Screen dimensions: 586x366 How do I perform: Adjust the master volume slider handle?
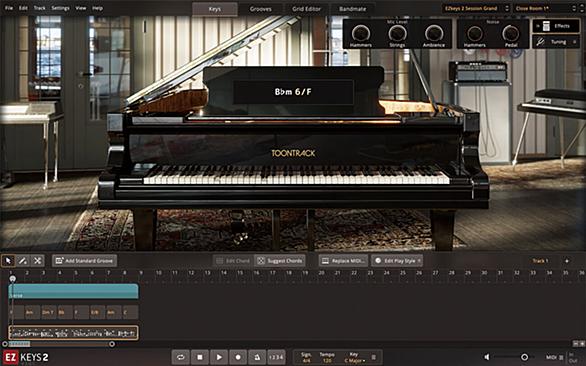coord(524,357)
